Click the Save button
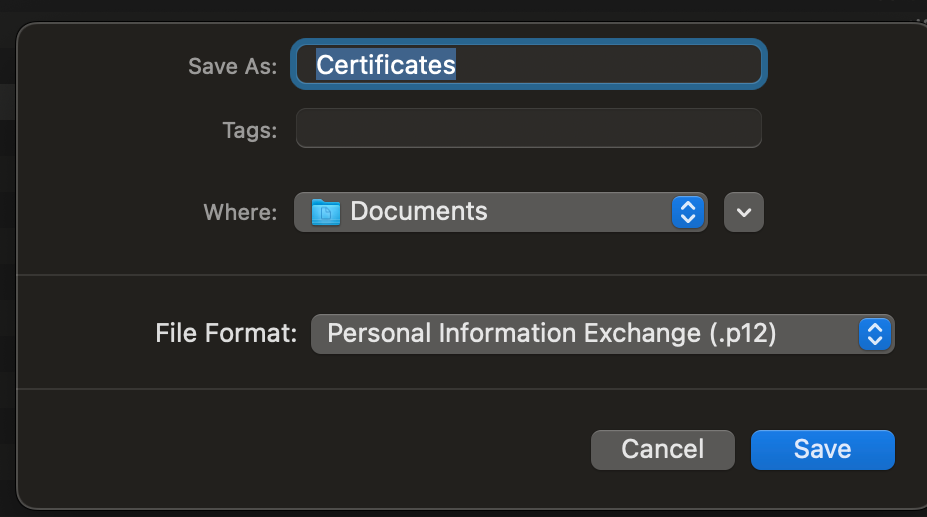The height and width of the screenshot is (517, 927). tap(822, 450)
